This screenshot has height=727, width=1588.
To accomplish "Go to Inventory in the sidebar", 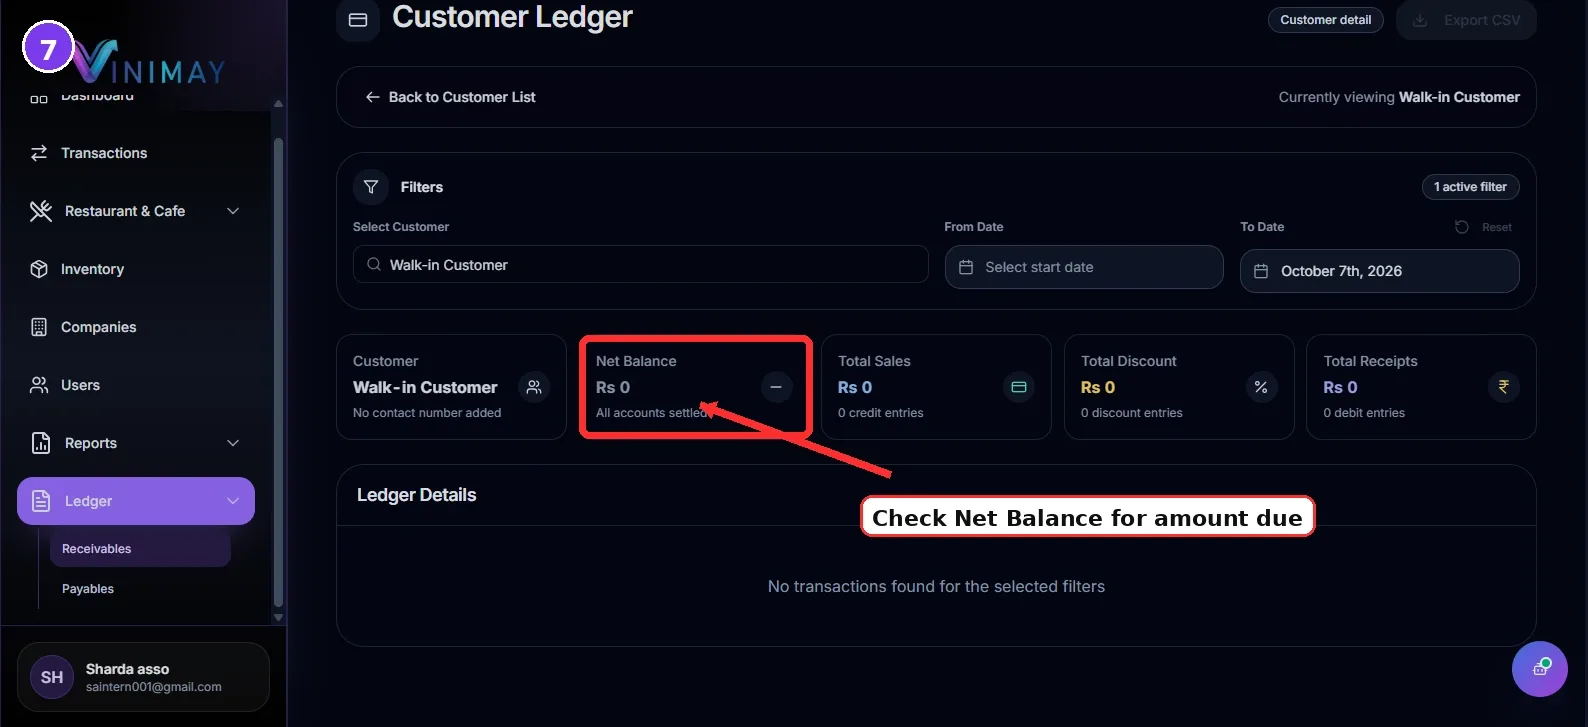I will 136,269.
